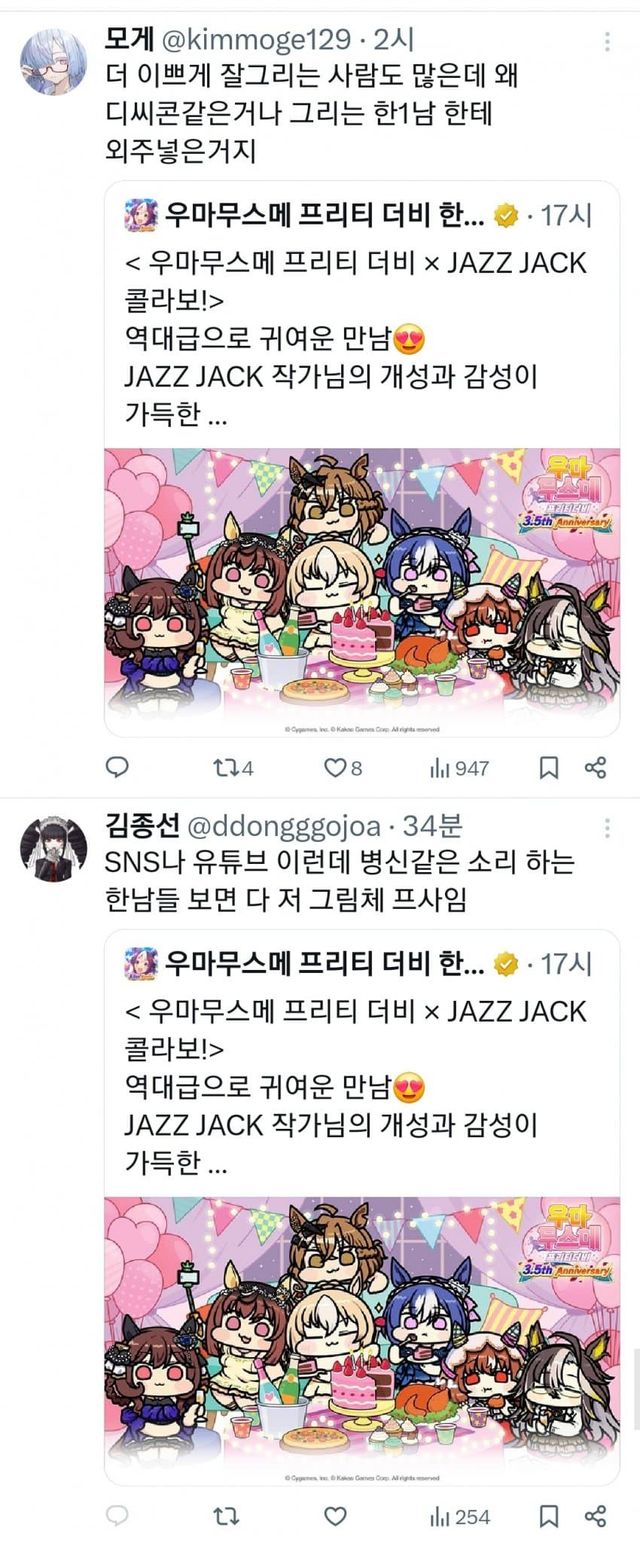
Task: View analytics showing 947 views
Action: click(459, 768)
